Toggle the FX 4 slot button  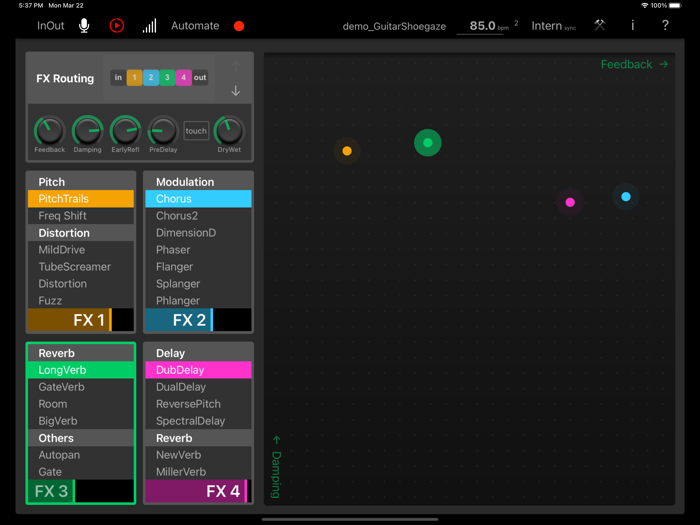click(198, 491)
